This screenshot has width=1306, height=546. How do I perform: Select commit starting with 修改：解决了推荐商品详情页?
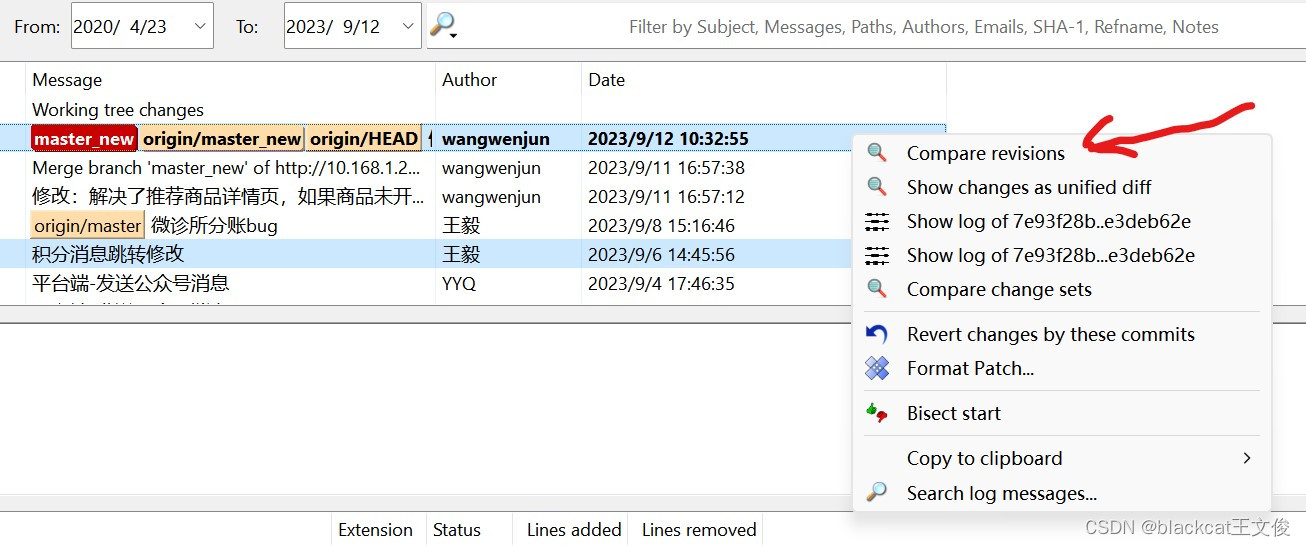pyautogui.click(x=473, y=197)
